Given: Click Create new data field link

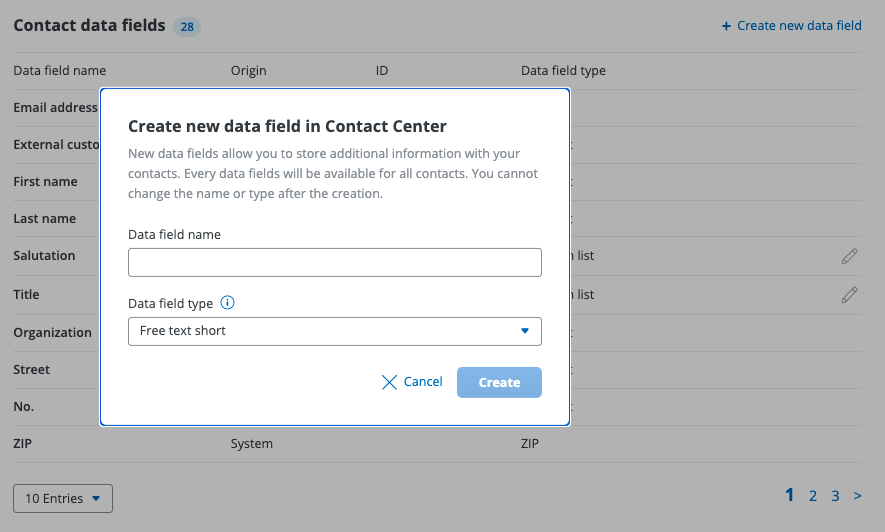Looking at the screenshot, I should (x=798, y=26).
